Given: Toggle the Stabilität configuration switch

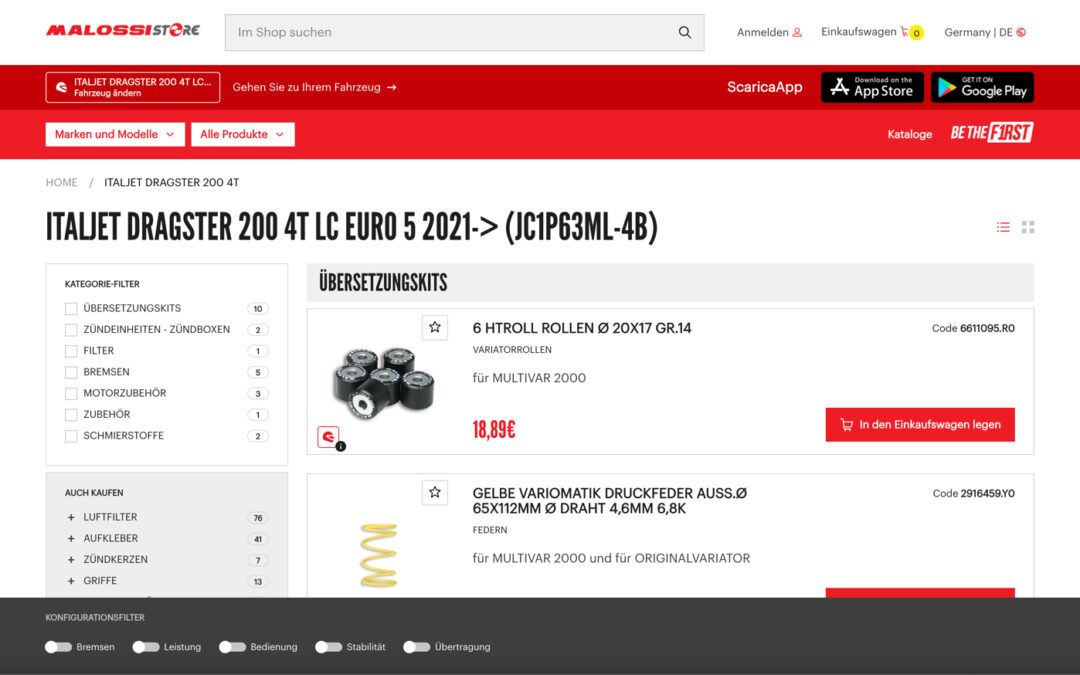Looking at the screenshot, I should coord(329,647).
